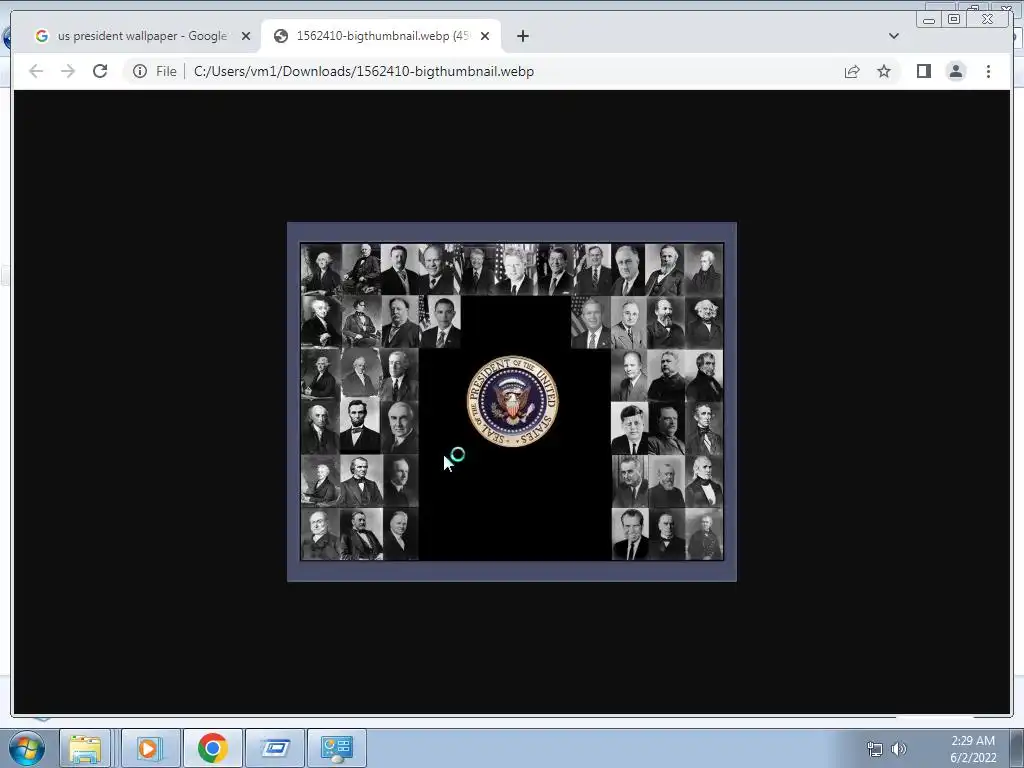
Task: Go back using Chrome's back arrow
Action: [x=36, y=71]
